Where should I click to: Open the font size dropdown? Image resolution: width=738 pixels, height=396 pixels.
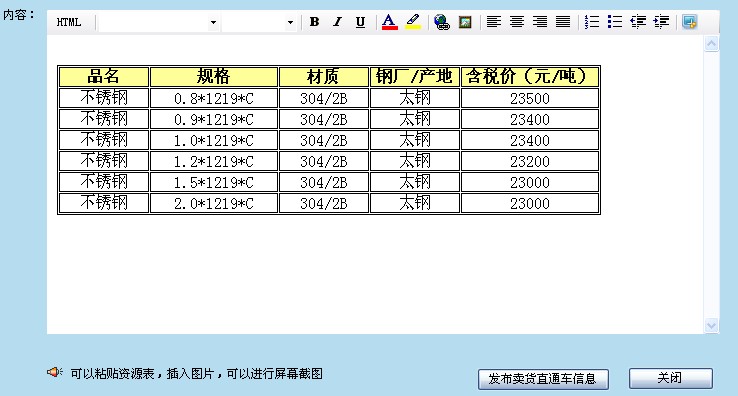point(259,22)
